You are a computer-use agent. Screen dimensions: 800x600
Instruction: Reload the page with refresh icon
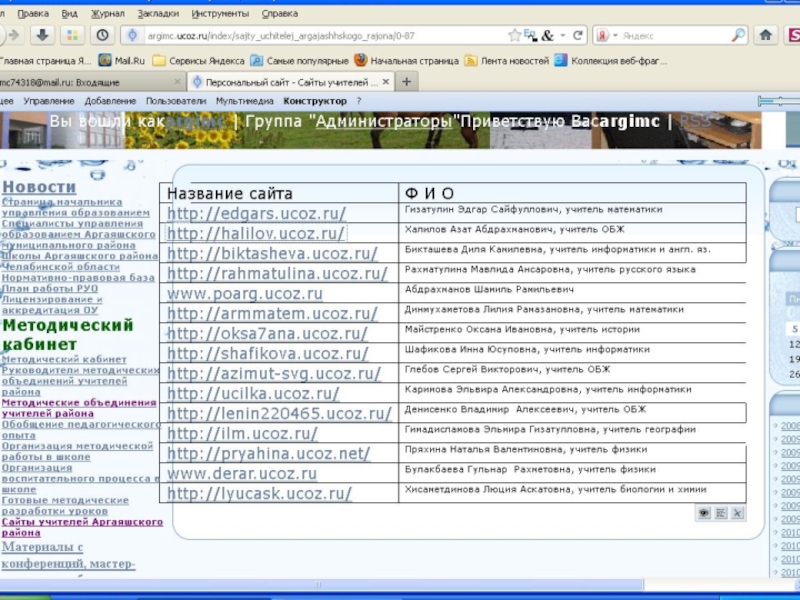coord(578,35)
